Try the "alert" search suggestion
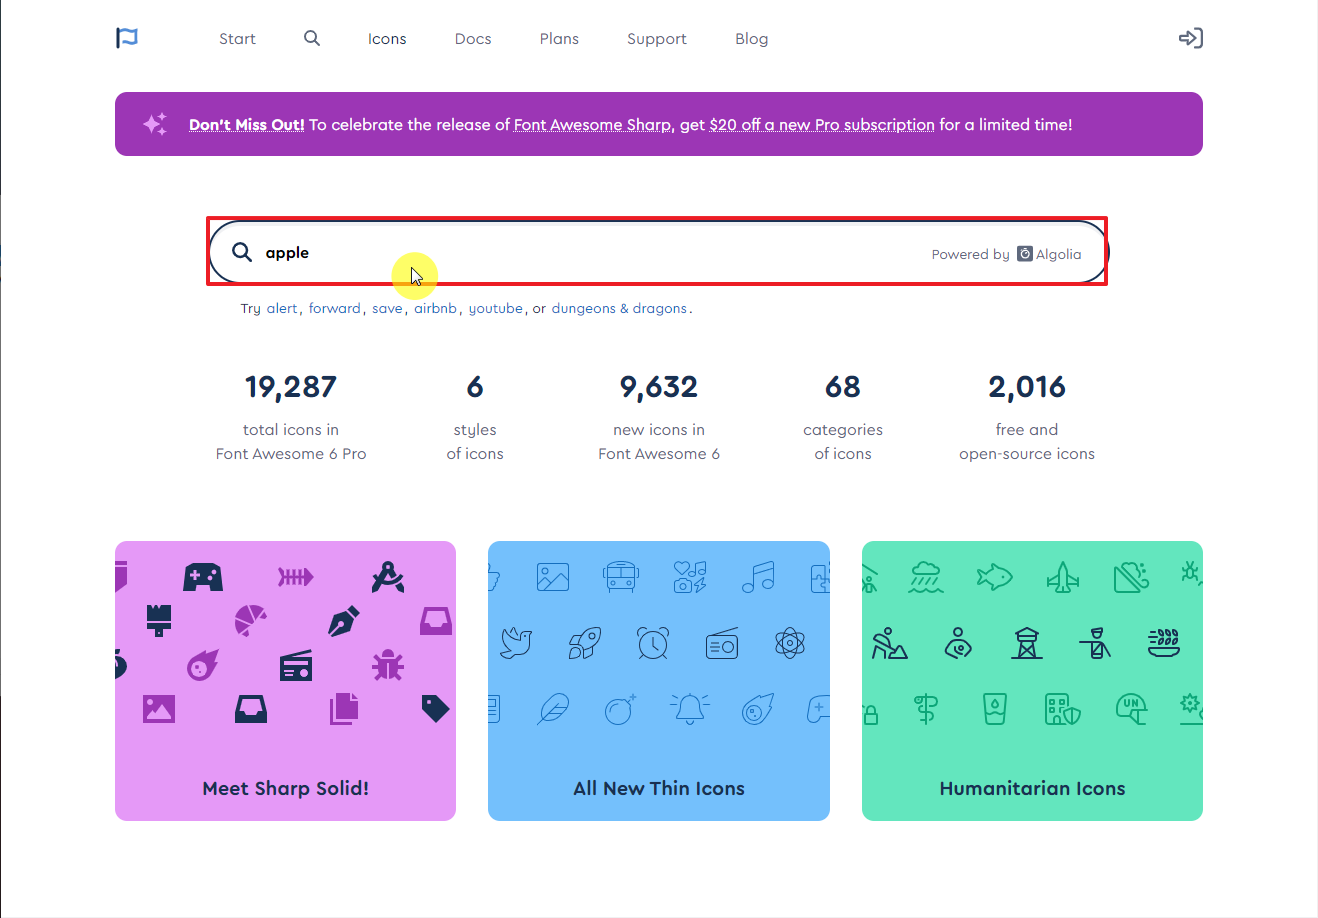Image resolution: width=1318 pixels, height=918 pixels. tap(282, 308)
